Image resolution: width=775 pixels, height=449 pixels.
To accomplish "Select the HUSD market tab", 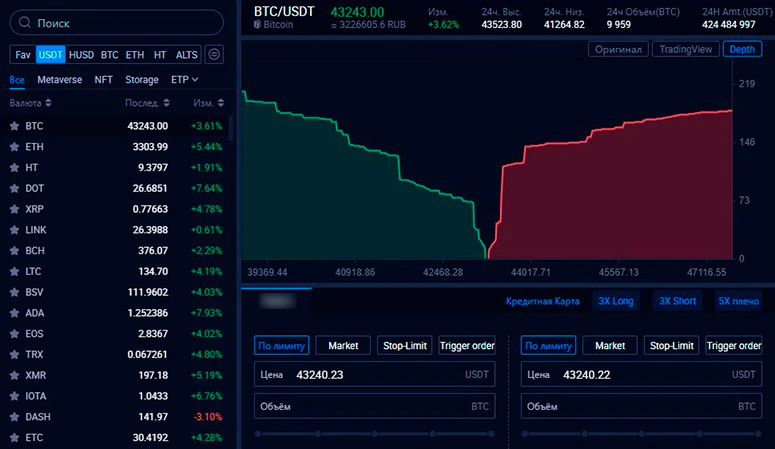I will tap(82, 54).
